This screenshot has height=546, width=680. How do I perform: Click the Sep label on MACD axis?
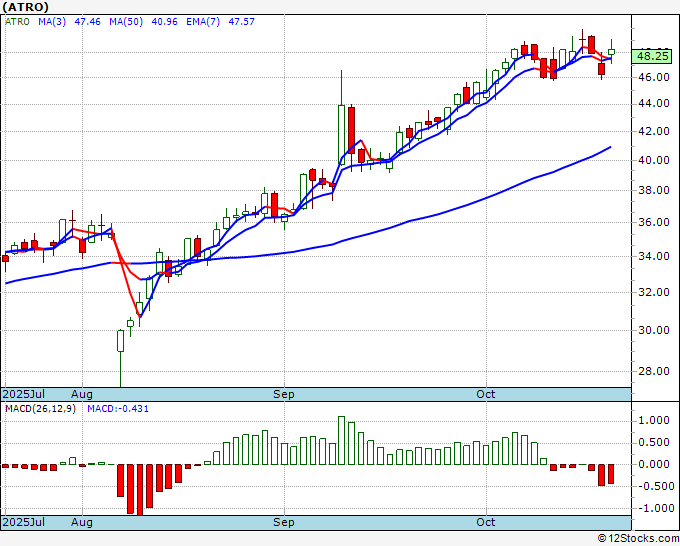point(284,522)
